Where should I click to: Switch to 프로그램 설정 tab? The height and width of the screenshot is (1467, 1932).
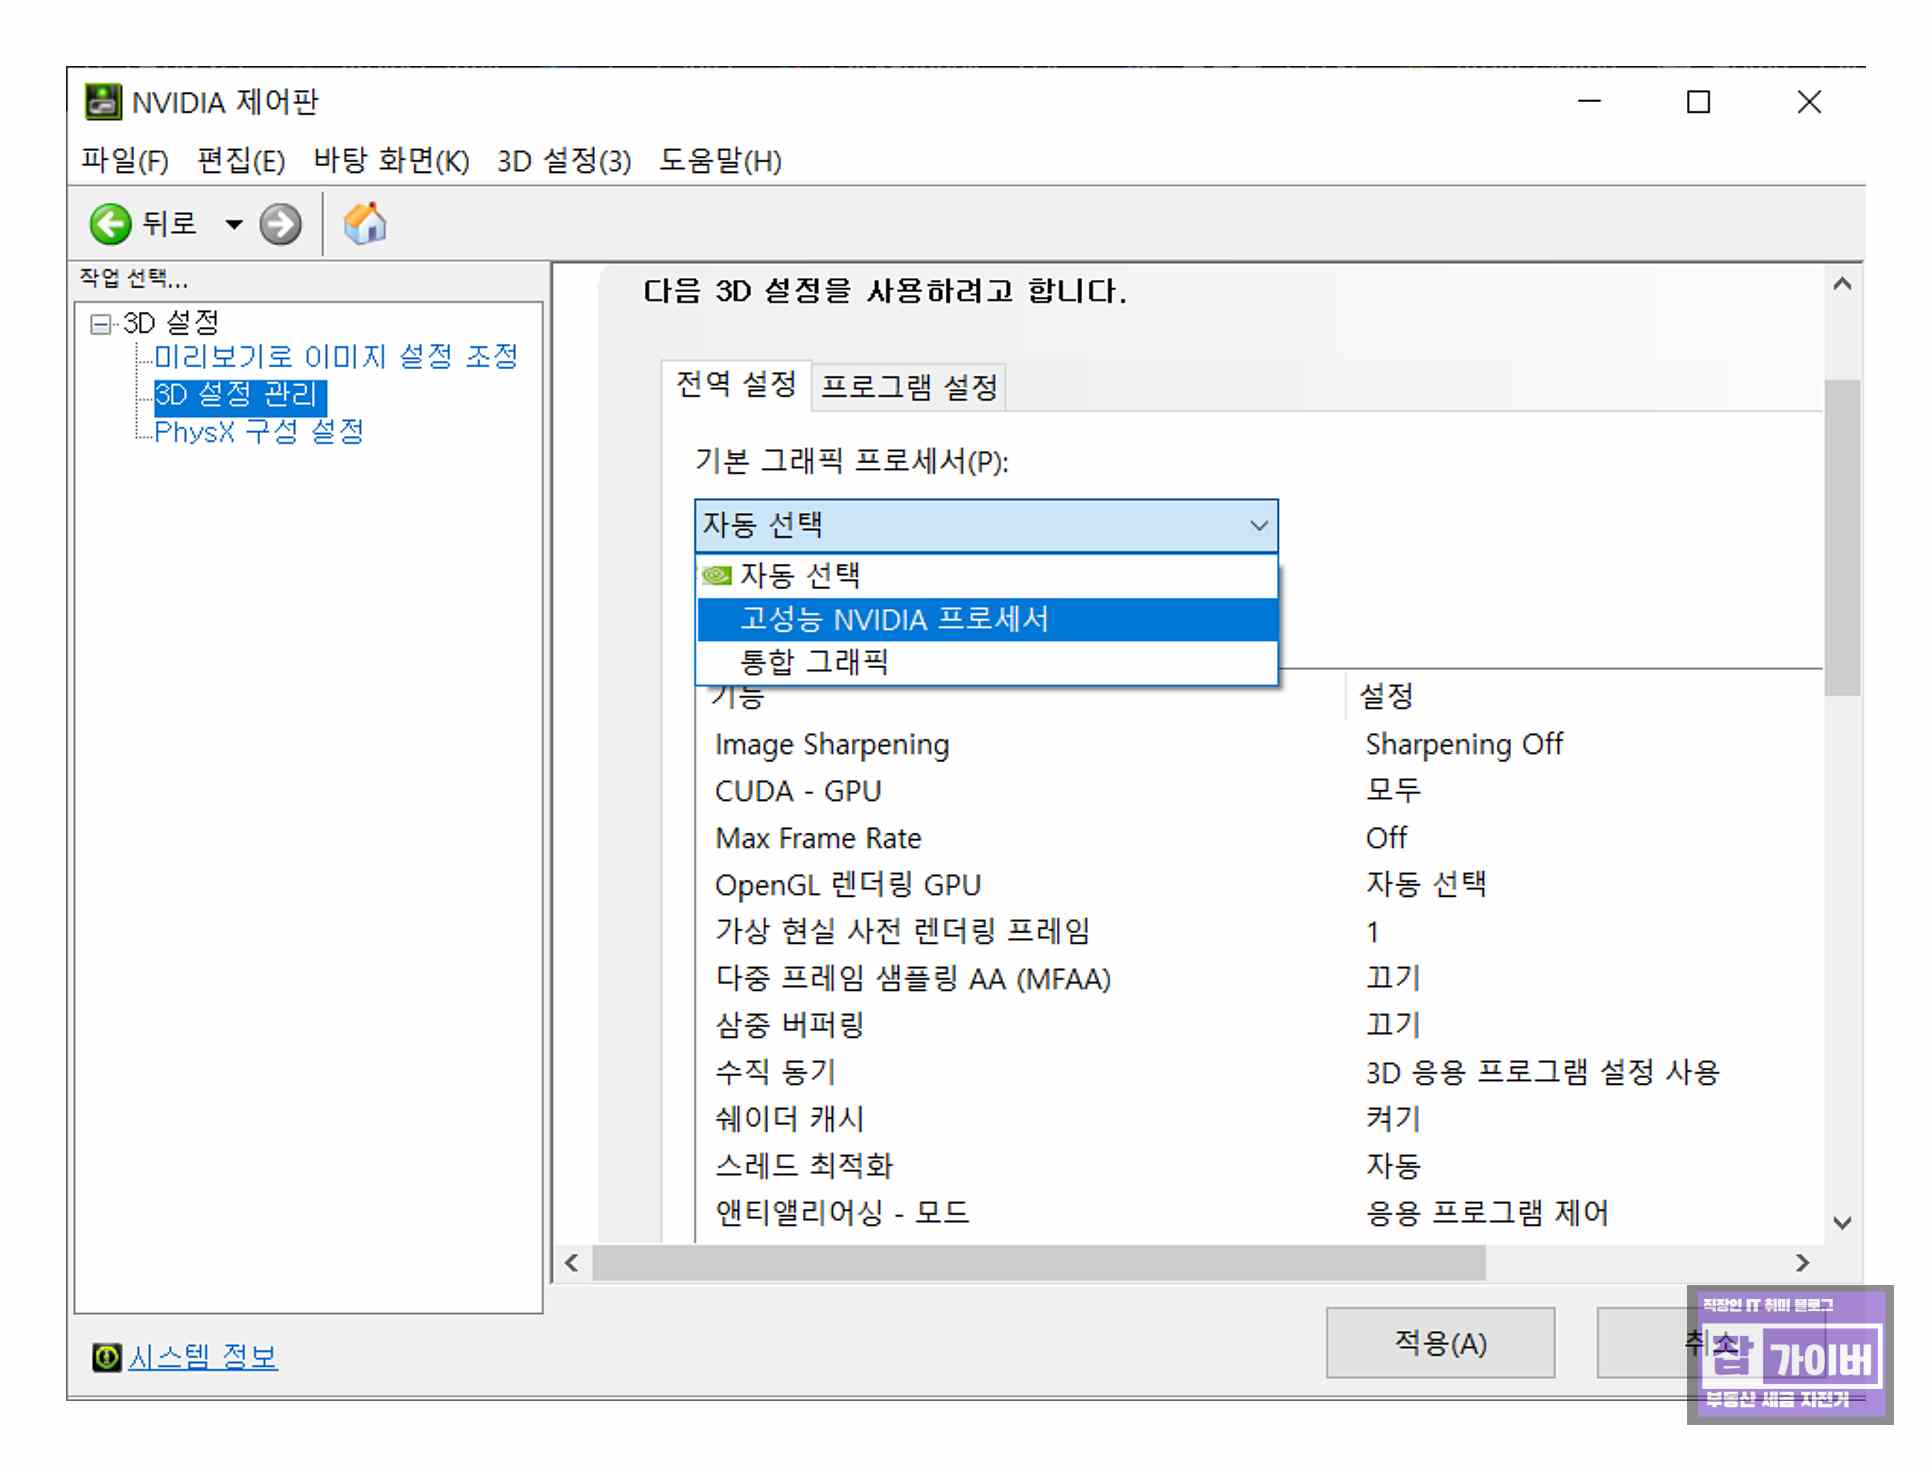point(908,388)
